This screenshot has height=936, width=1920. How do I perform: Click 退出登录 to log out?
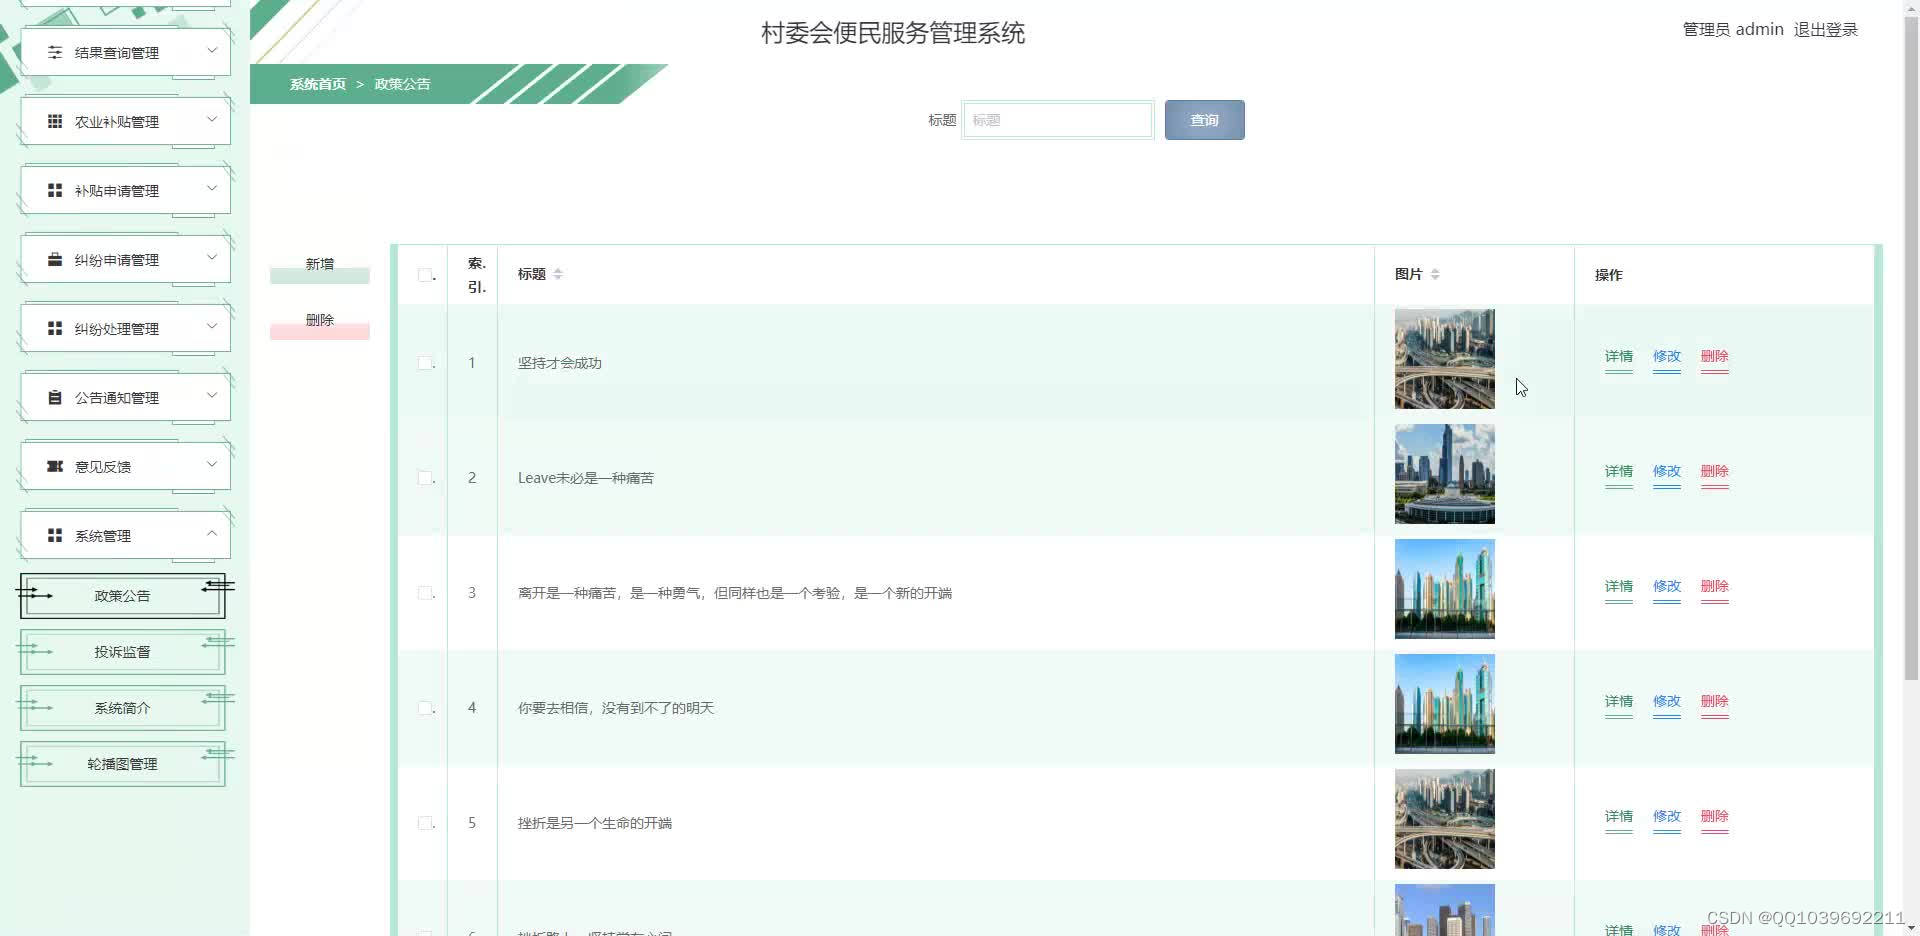[x=1825, y=30]
